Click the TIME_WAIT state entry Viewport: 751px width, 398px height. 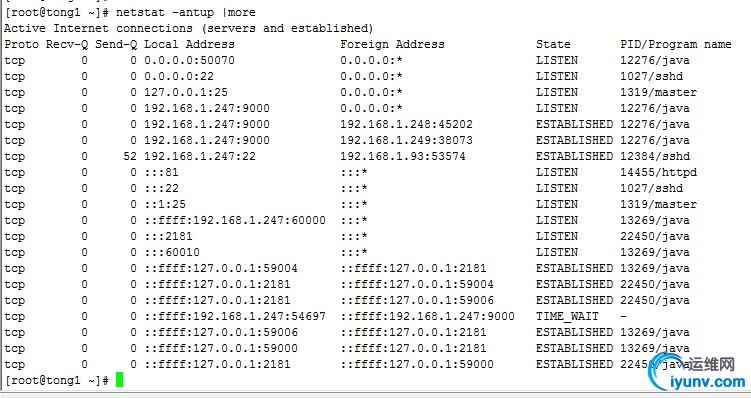(x=567, y=317)
